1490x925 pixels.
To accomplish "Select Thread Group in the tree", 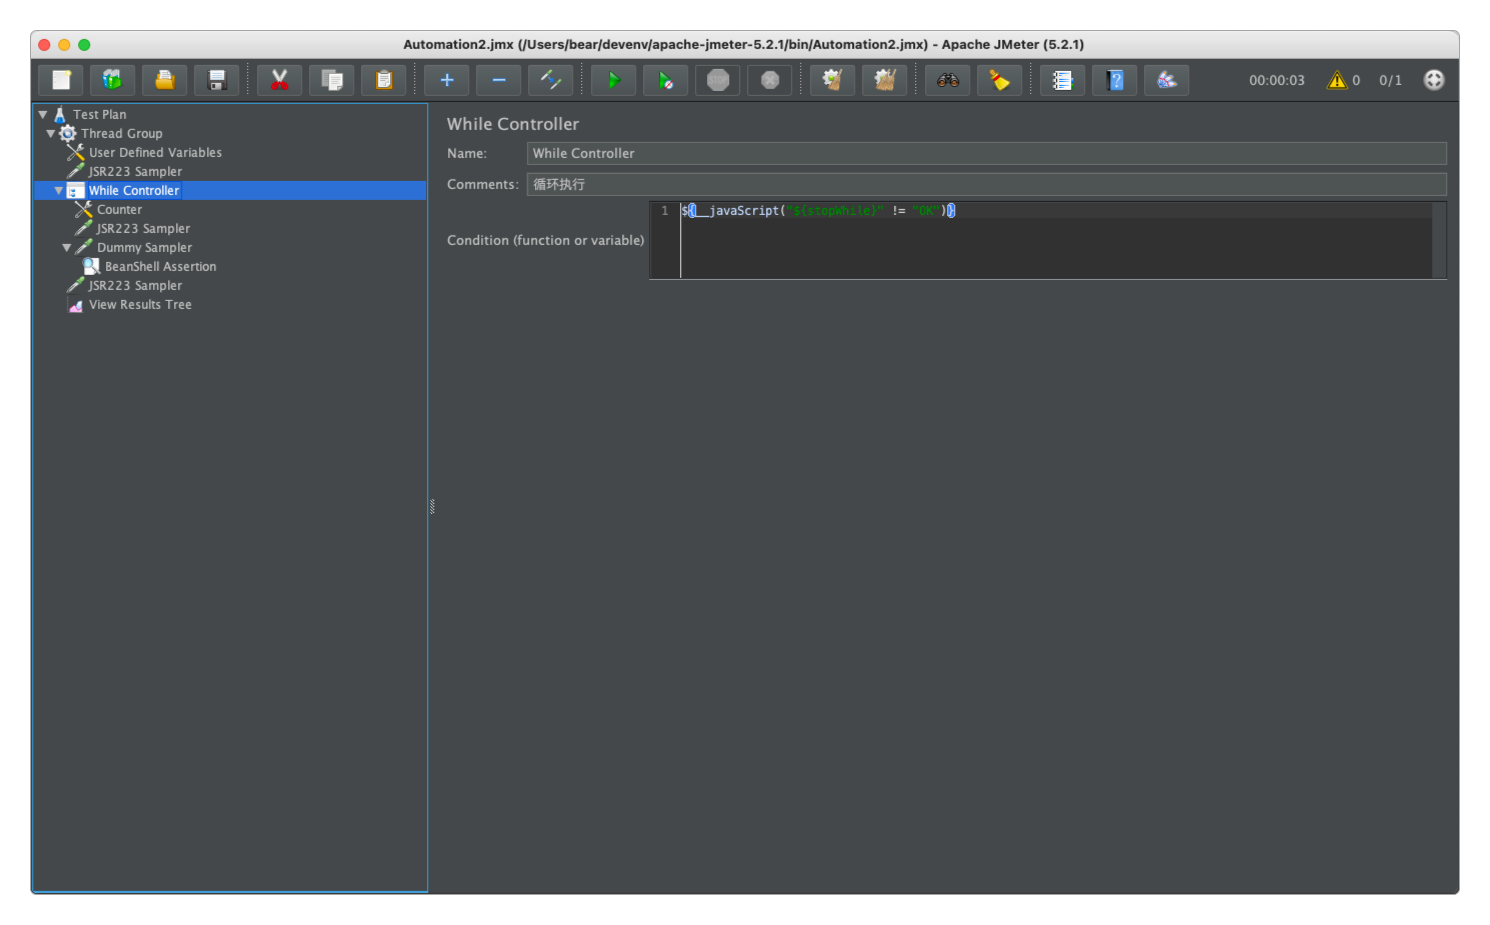I will (121, 134).
